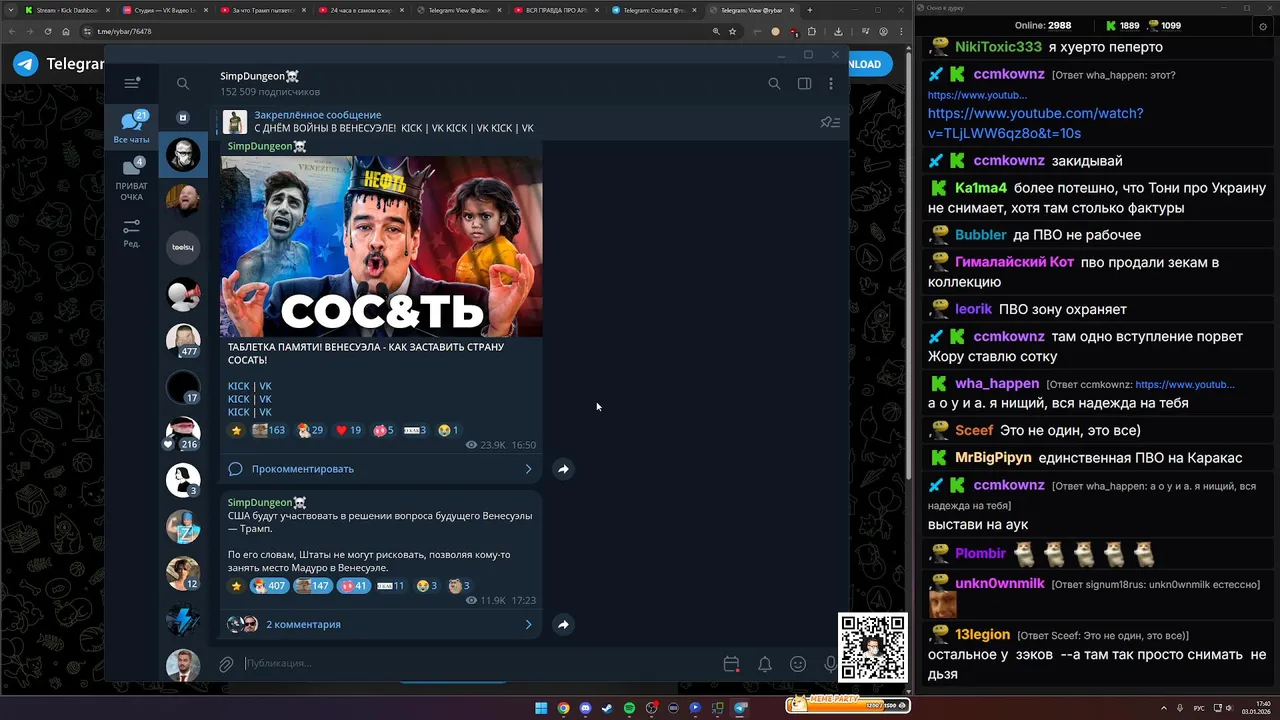This screenshot has width=1280, height=720.
Task: Open Ред. folder edit settings
Action: (131, 233)
